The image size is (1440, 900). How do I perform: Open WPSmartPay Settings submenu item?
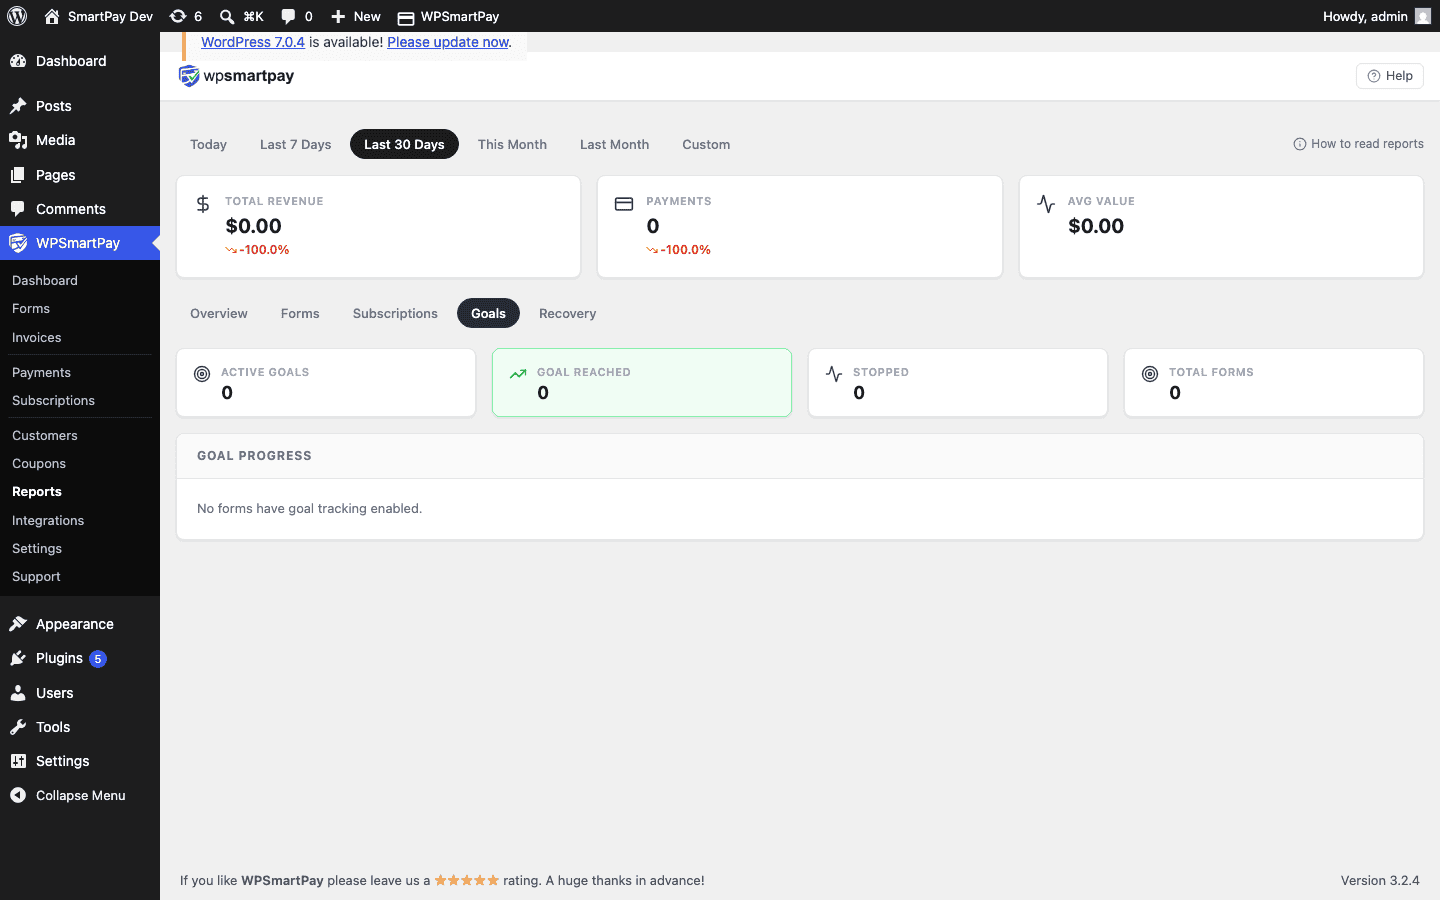click(37, 548)
